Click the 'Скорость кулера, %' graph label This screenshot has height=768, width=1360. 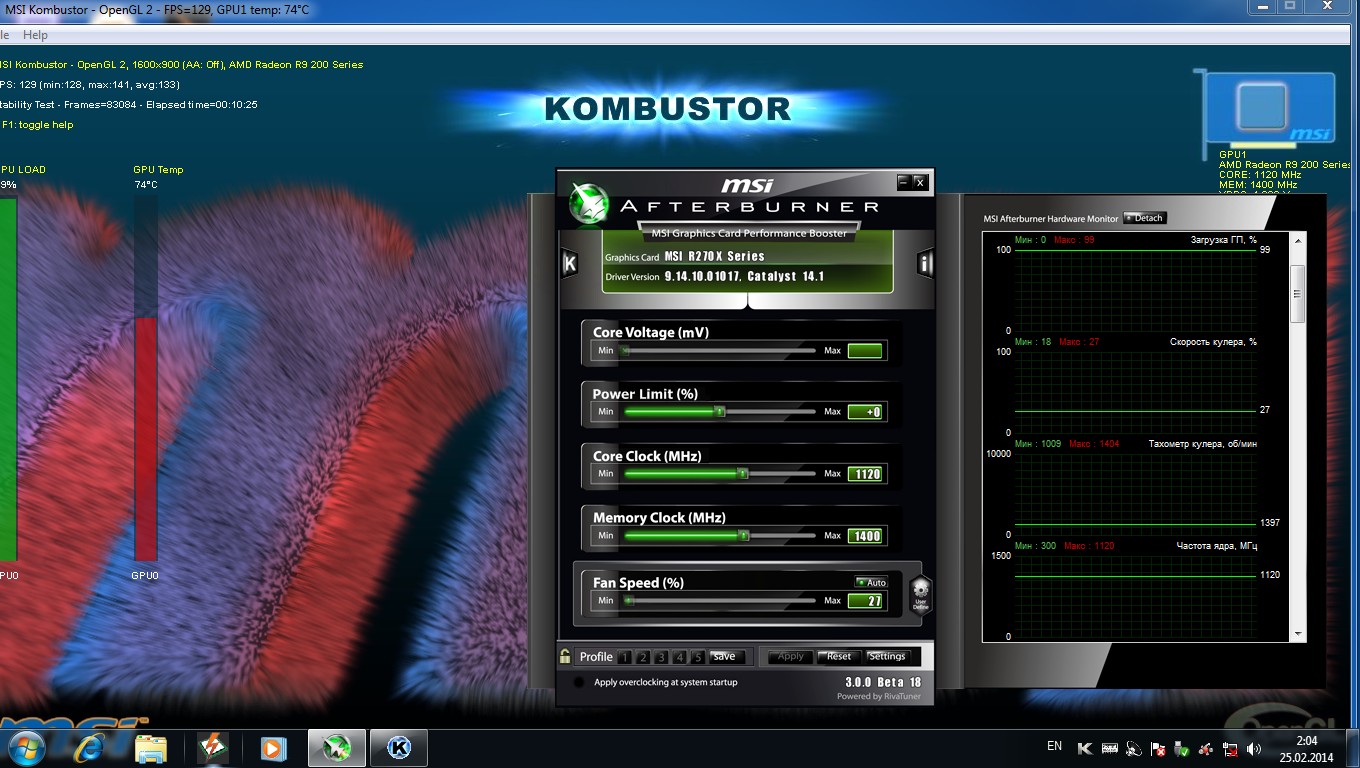[x=1213, y=342]
